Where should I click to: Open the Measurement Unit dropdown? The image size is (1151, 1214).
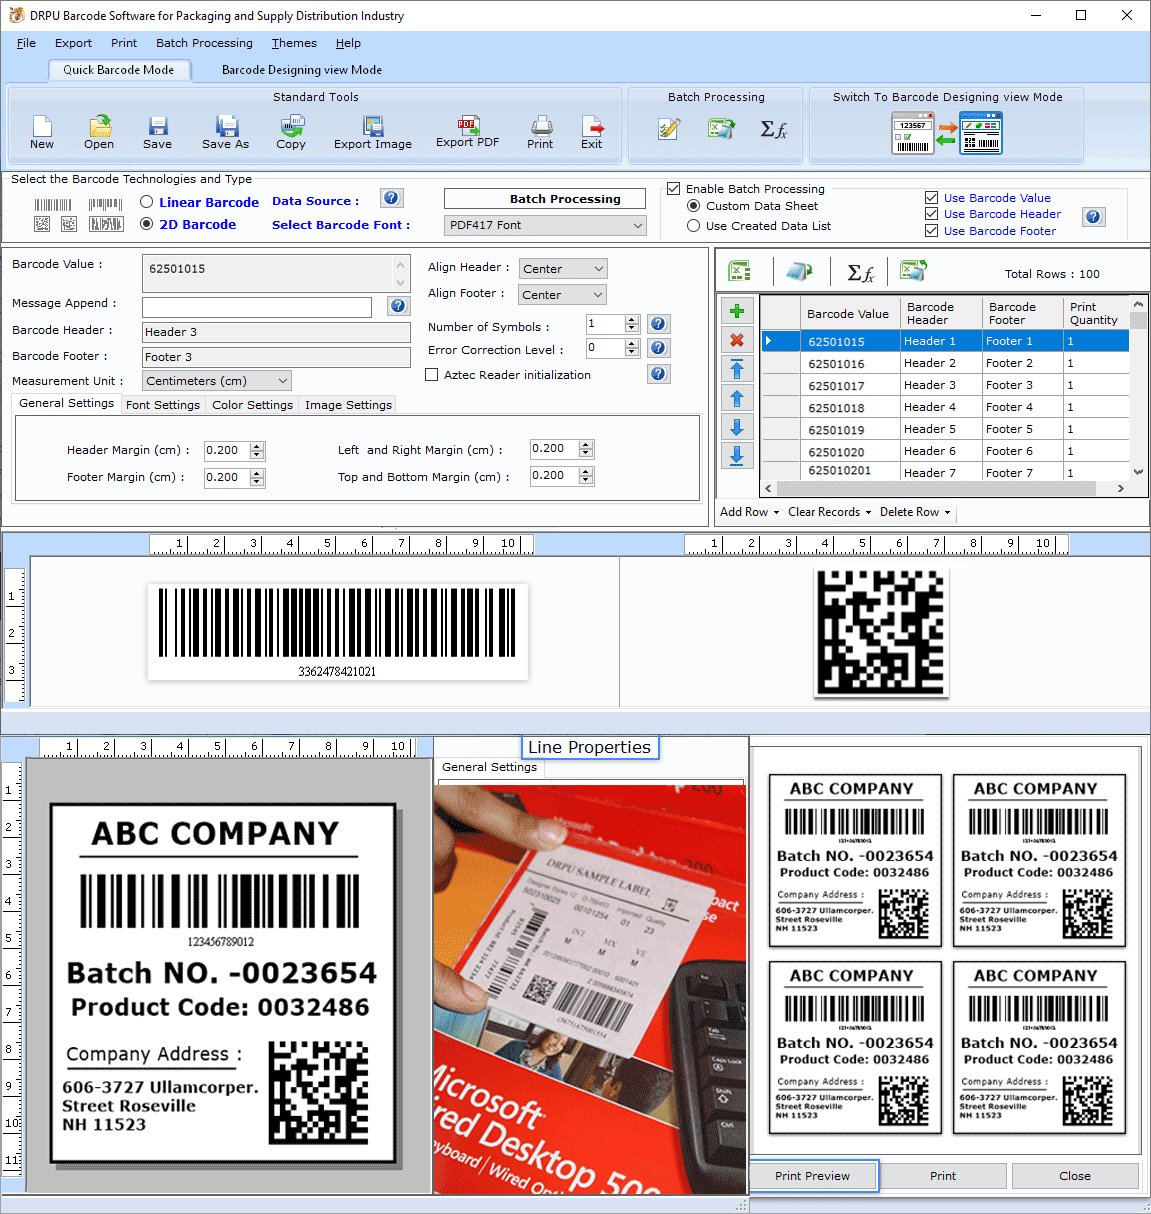[217, 381]
